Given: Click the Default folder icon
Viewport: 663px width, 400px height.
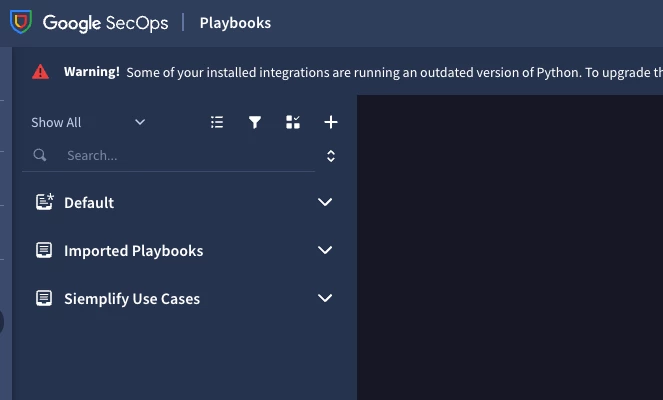Looking at the screenshot, I should coord(44,202).
